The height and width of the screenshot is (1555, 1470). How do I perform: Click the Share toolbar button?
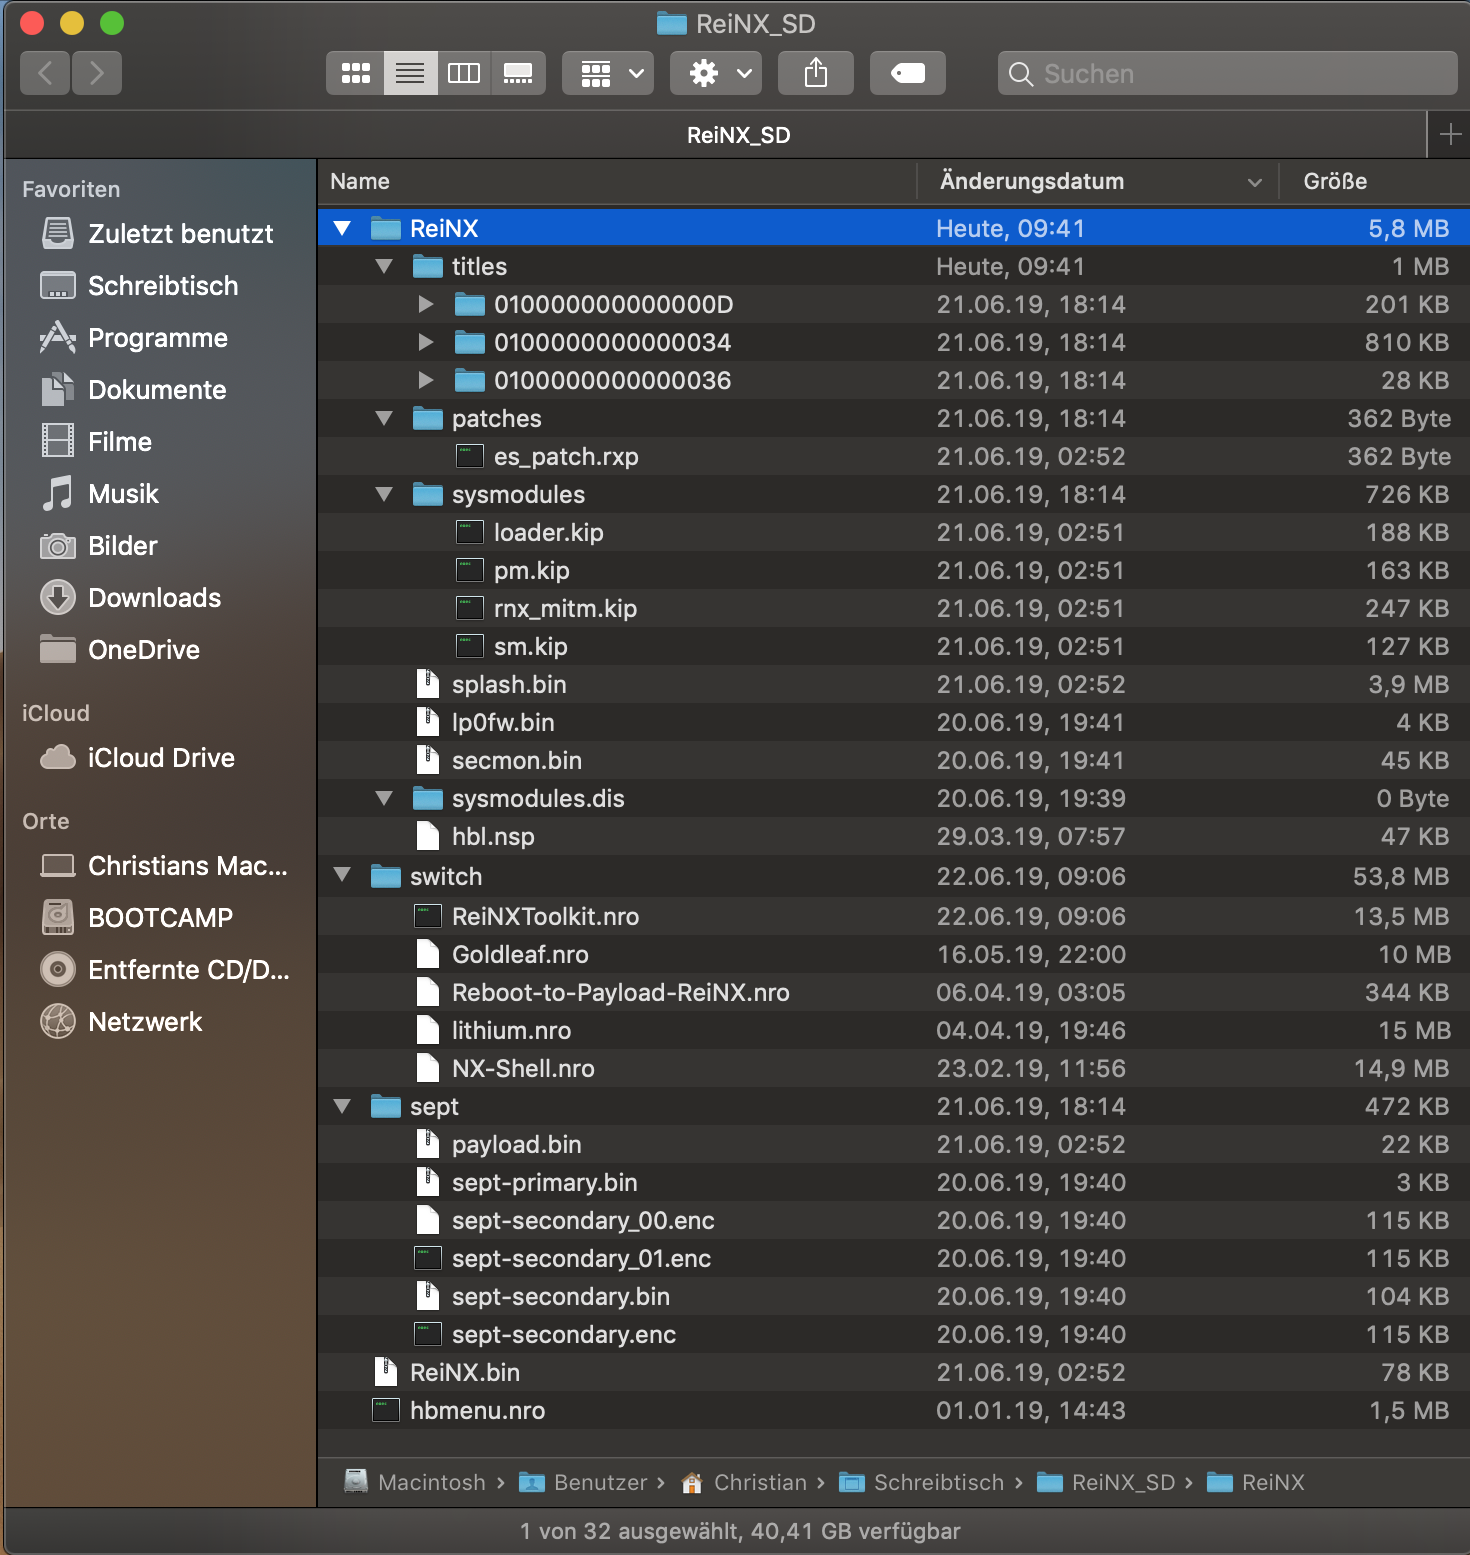tap(816, 73)
